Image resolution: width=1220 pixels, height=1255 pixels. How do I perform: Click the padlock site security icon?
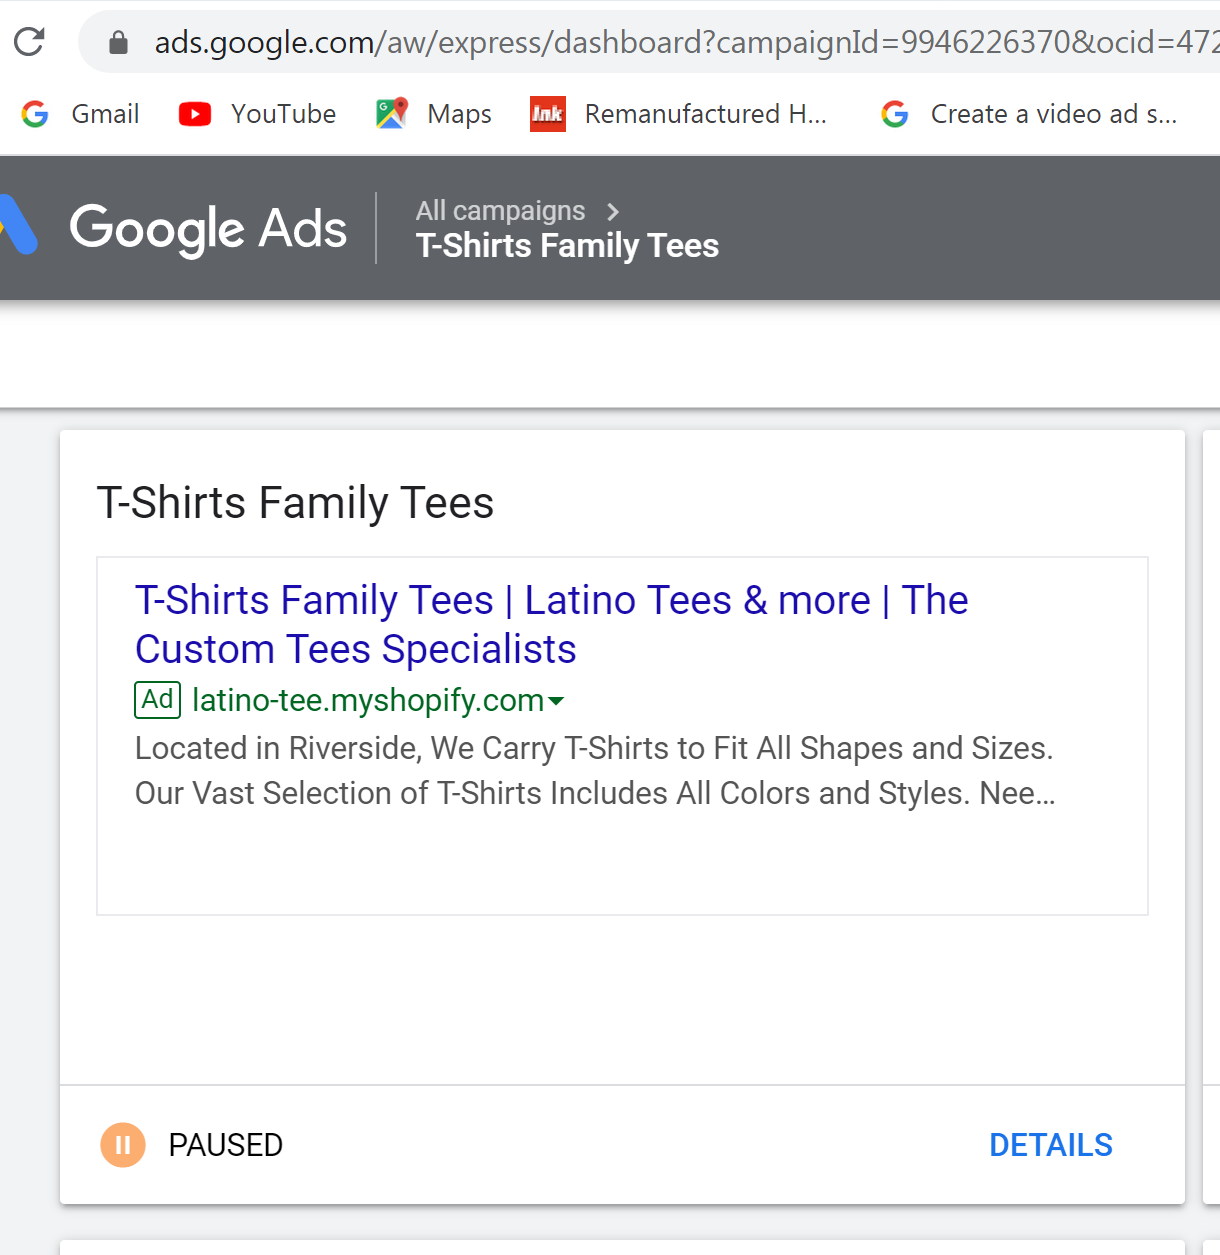pos(118,42)
